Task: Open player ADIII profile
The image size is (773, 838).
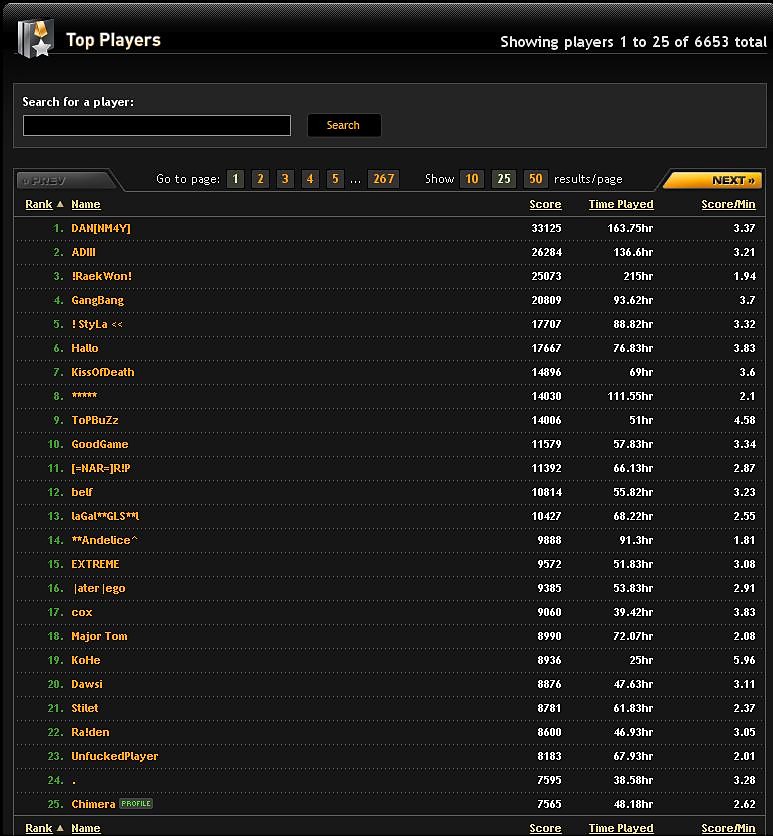Action: 83,252
